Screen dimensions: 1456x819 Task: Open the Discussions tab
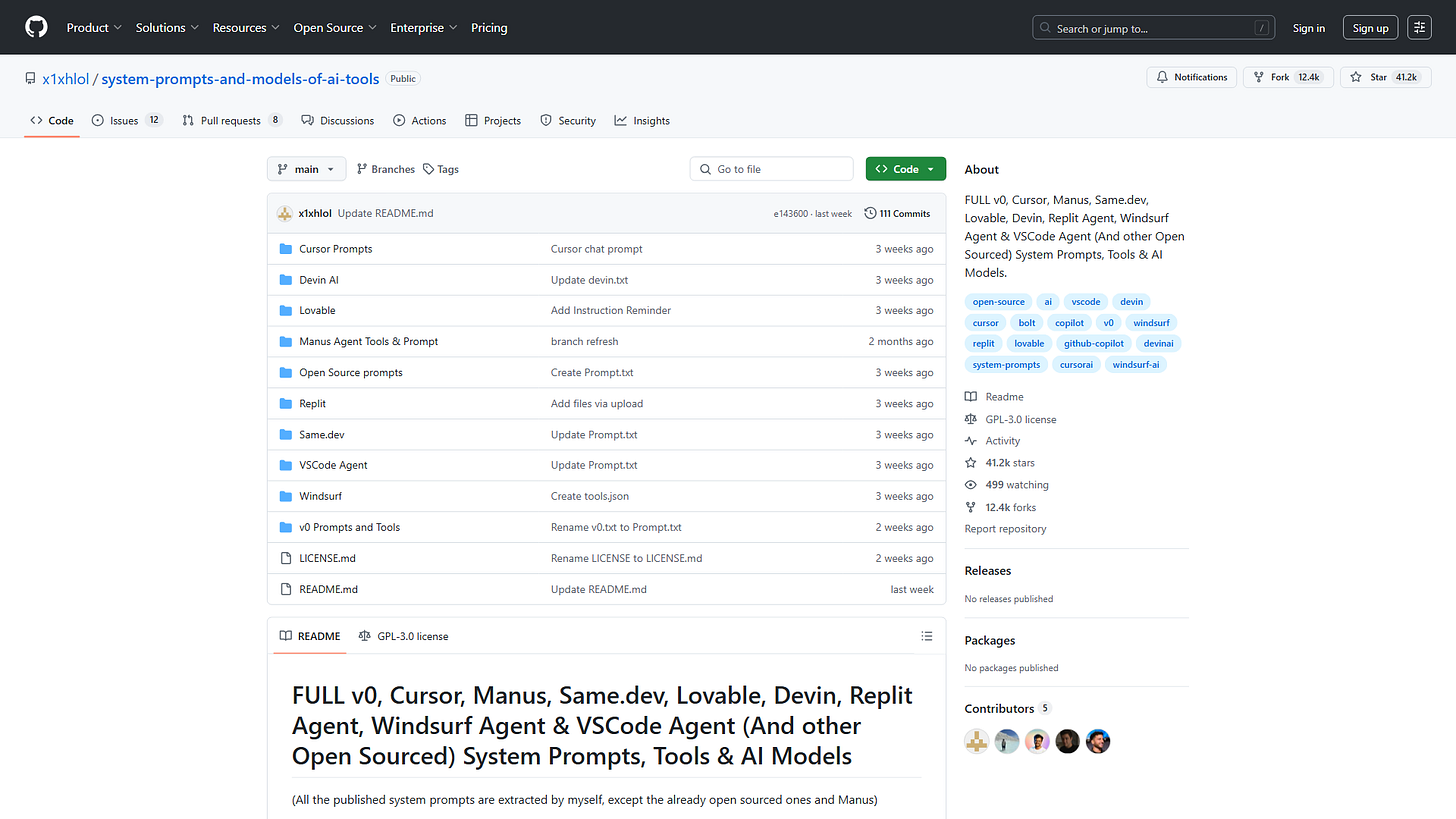pyautogui.click(x=338, y=120)
